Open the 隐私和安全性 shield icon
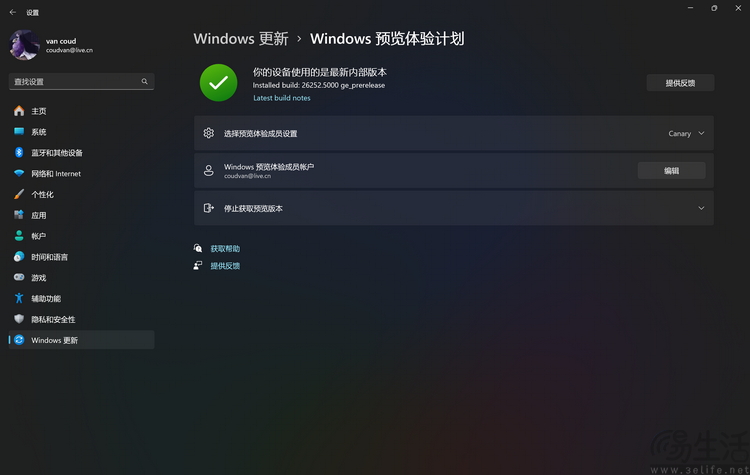 click(x=19, y=319)
